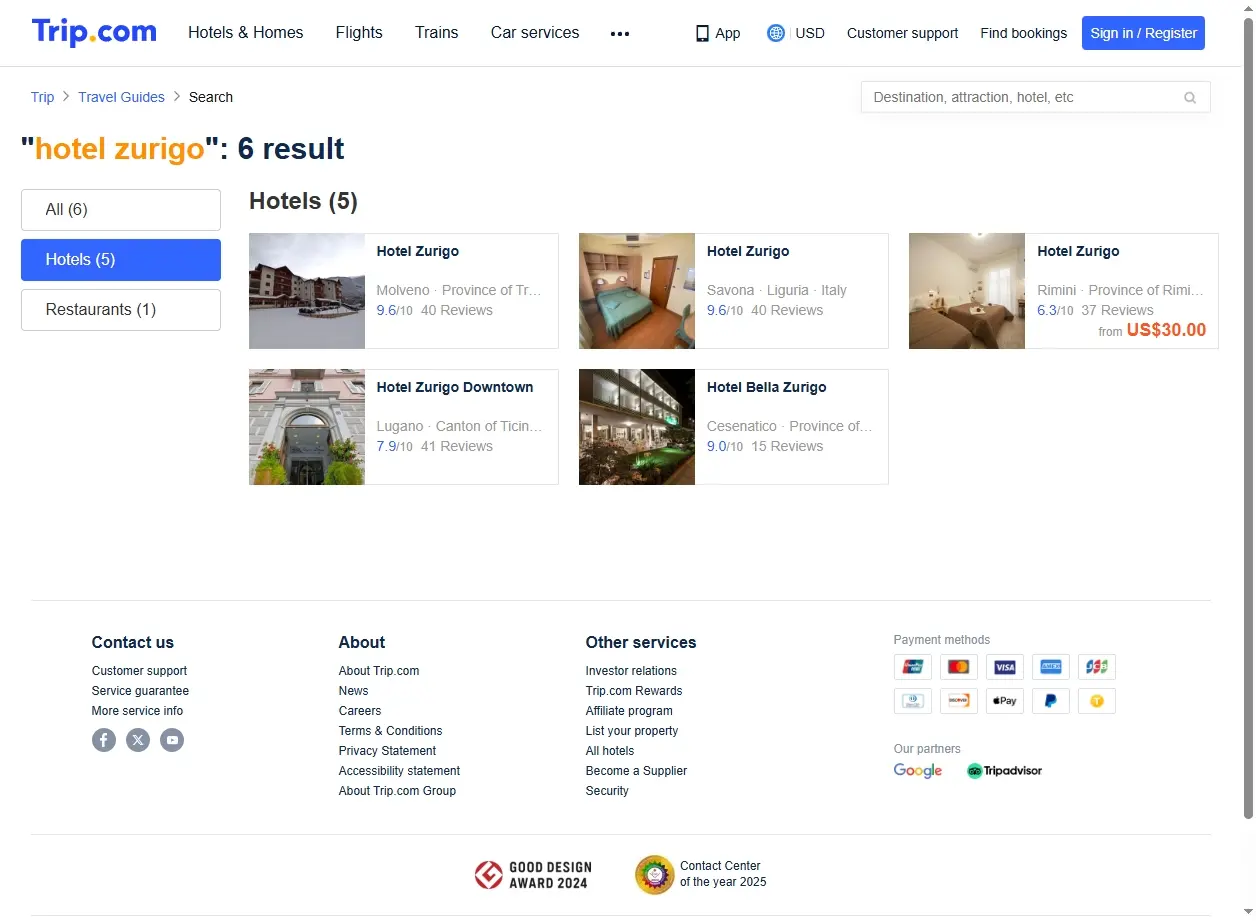Click the search magnifier icon
The width and height of the screenshot is (1256, 921).
coord(1190,97)
